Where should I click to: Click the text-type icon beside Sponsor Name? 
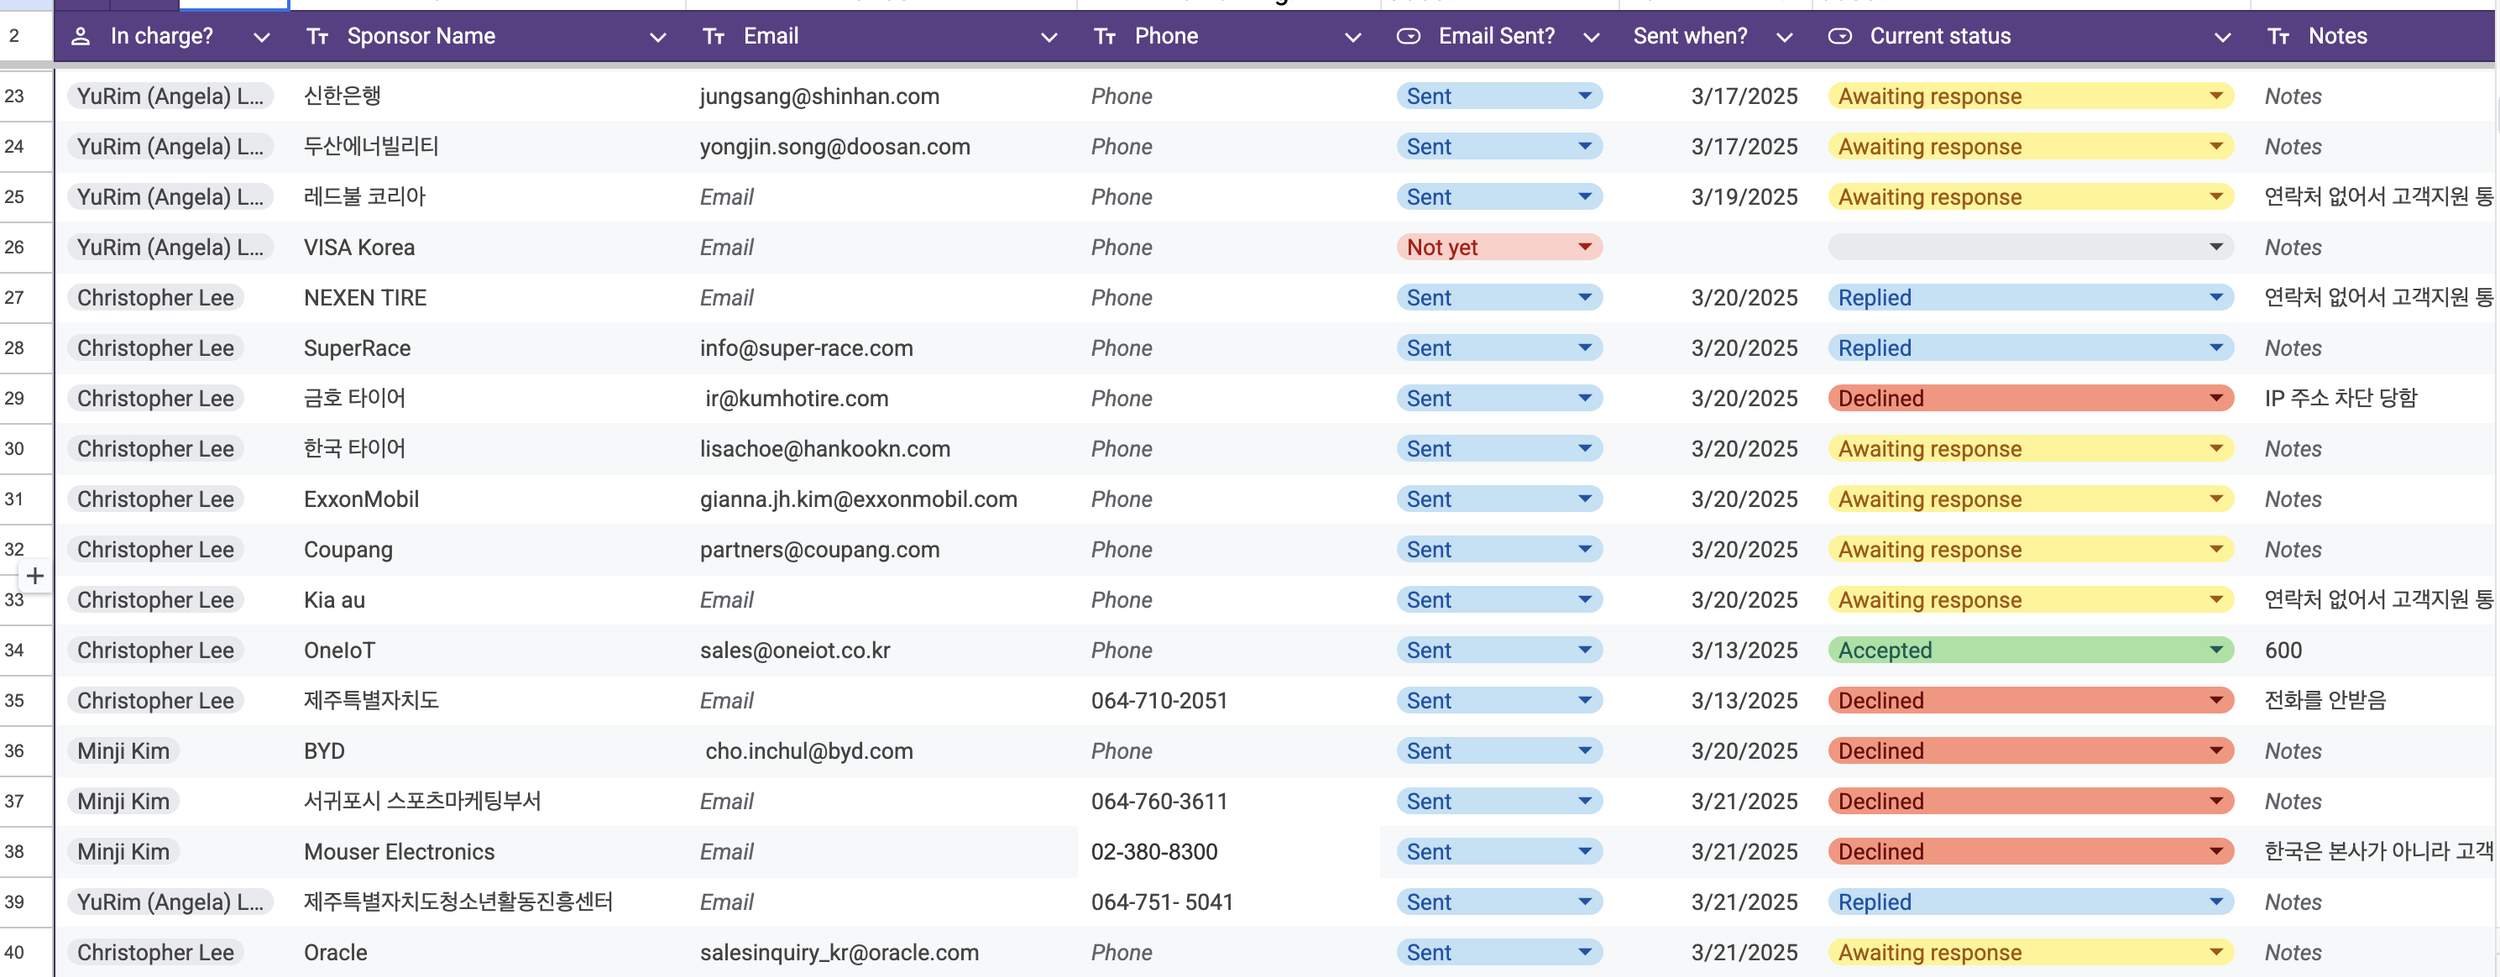coord(318,37)
